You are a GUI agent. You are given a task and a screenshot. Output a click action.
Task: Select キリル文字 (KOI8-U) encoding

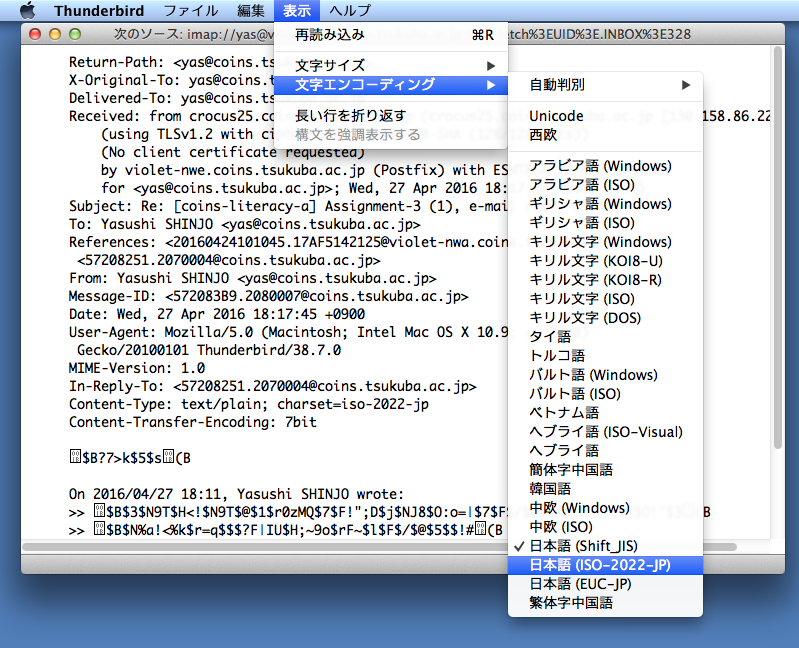(x=605, y=261)
